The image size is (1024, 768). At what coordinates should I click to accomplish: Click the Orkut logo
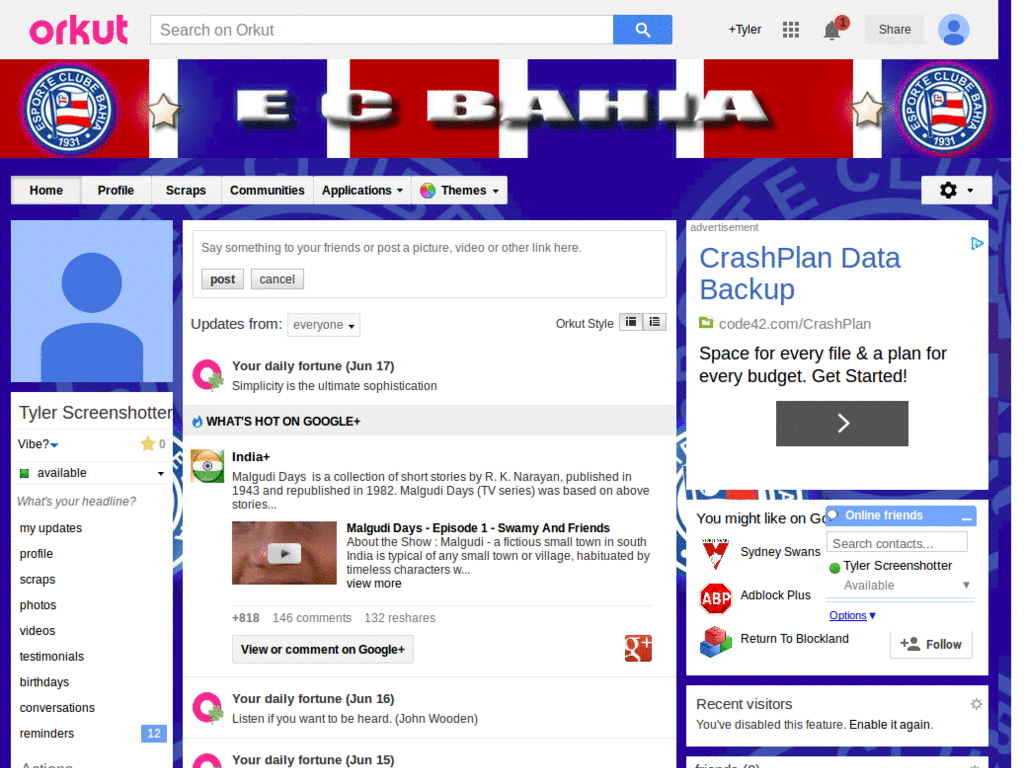pyautogui.click(x=78, y=30)
